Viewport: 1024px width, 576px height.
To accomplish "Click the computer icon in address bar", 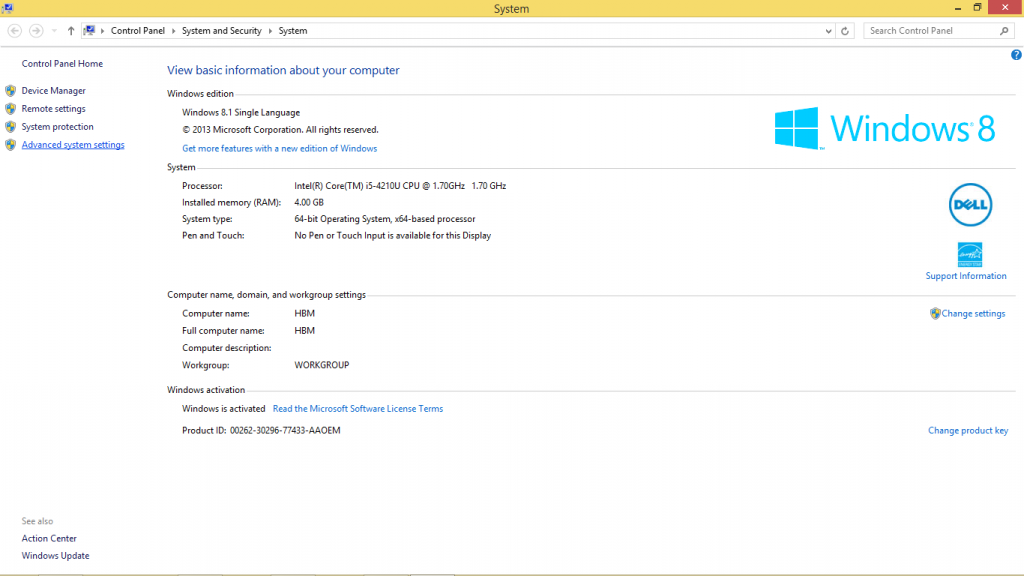I will tap(89, 31).
